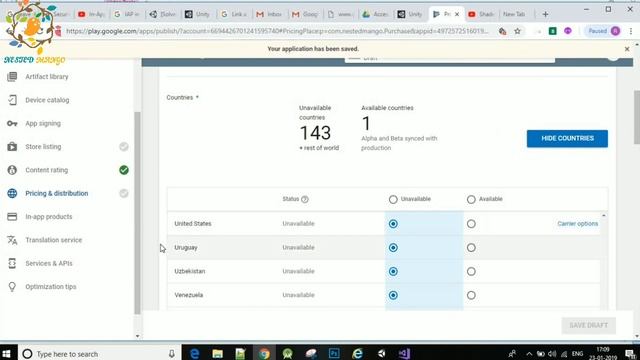This screenshot has width=640, height=360.
Task: Click the purple extension icon in toolbar
Action: click(568, 31)
